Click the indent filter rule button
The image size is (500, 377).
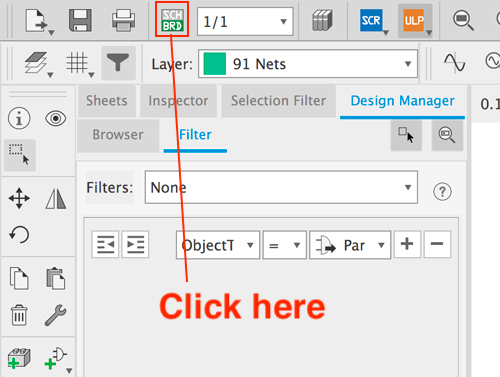[135, 244]
